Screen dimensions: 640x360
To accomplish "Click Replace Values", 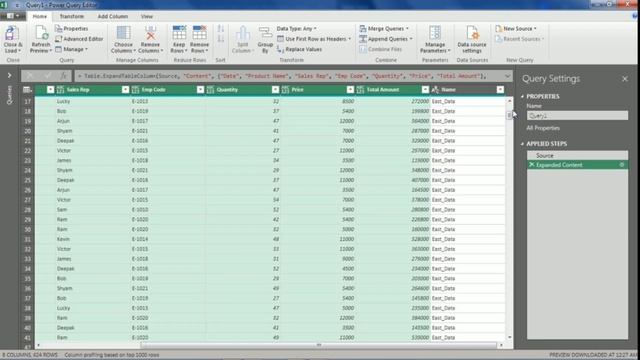I will (x=299, y=49).
